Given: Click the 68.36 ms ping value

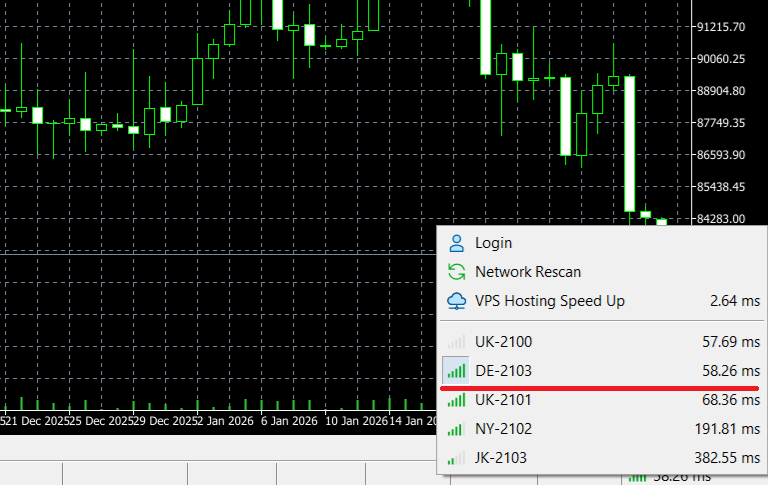Looking at the screenshot, I should (x=731, y=400).
